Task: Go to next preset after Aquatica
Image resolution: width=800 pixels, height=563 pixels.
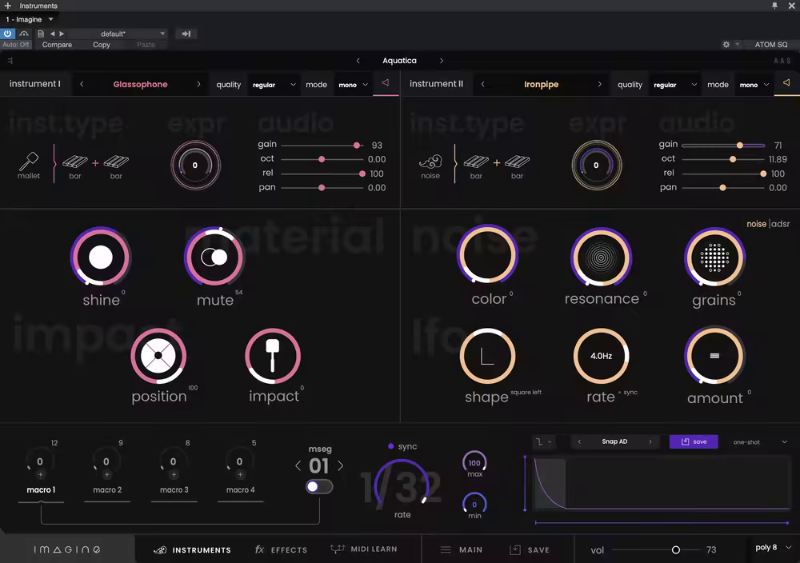Action: click(x=442, y=61)
